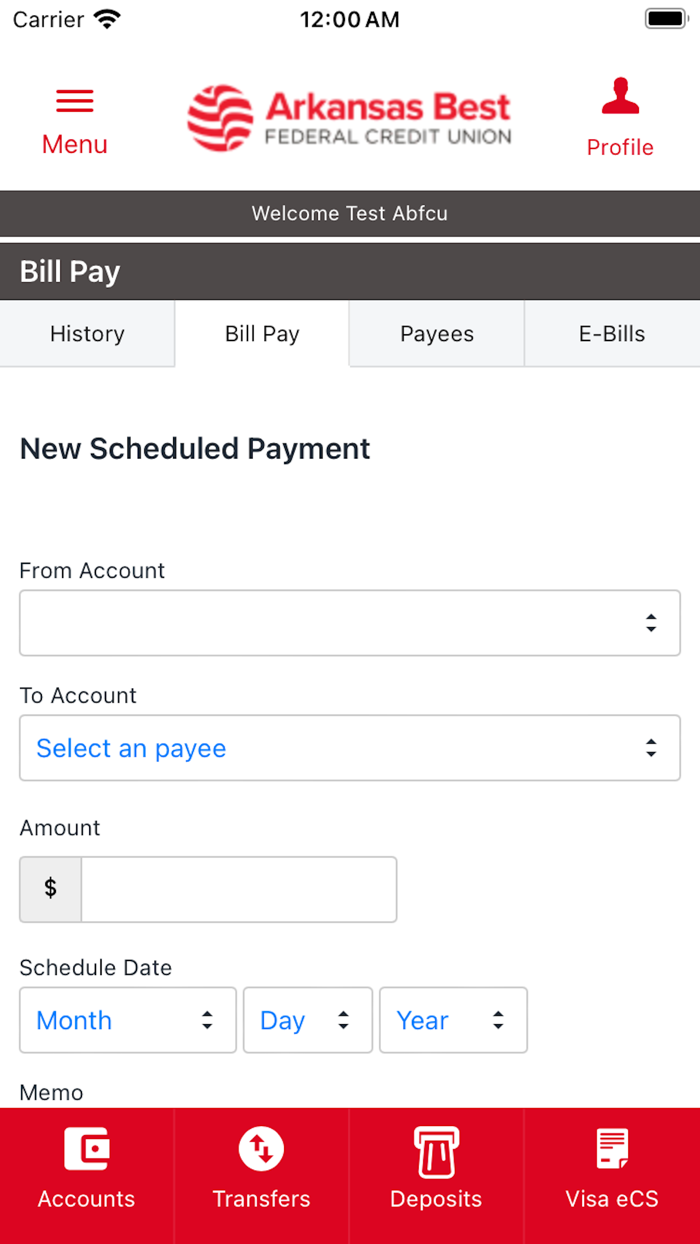Click the Profile link
700x1244 pixels.
(620, 147)
